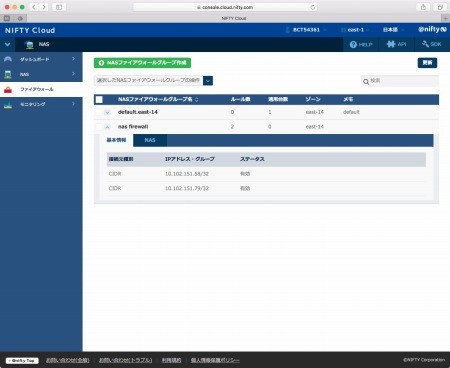Check the nas firewall row checkbox

[99, 127]
